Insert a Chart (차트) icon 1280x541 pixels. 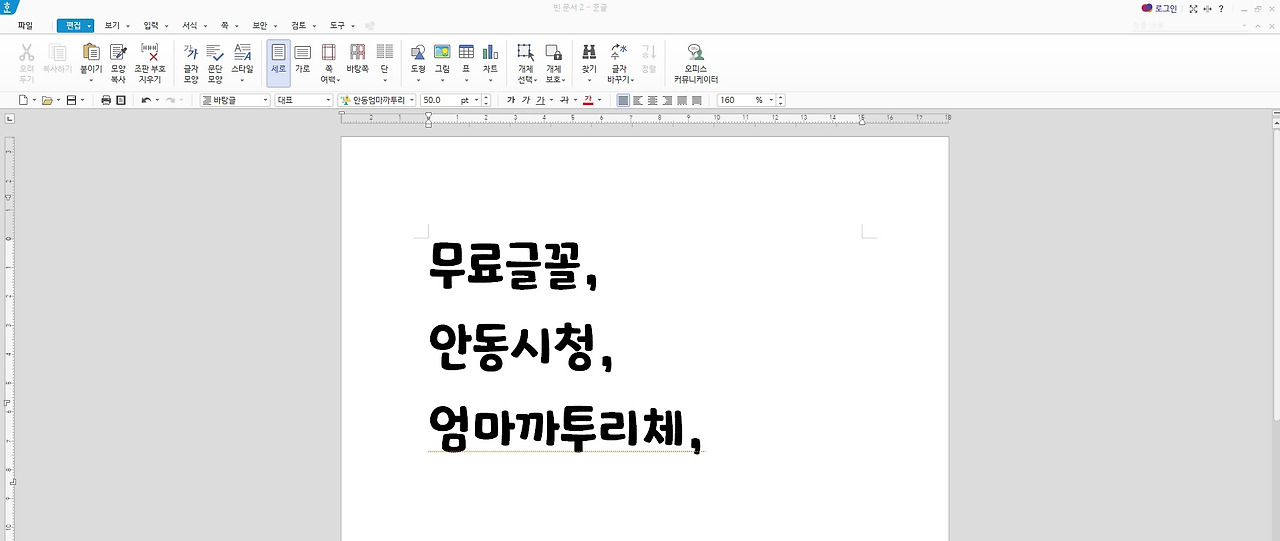pos(490,53)
